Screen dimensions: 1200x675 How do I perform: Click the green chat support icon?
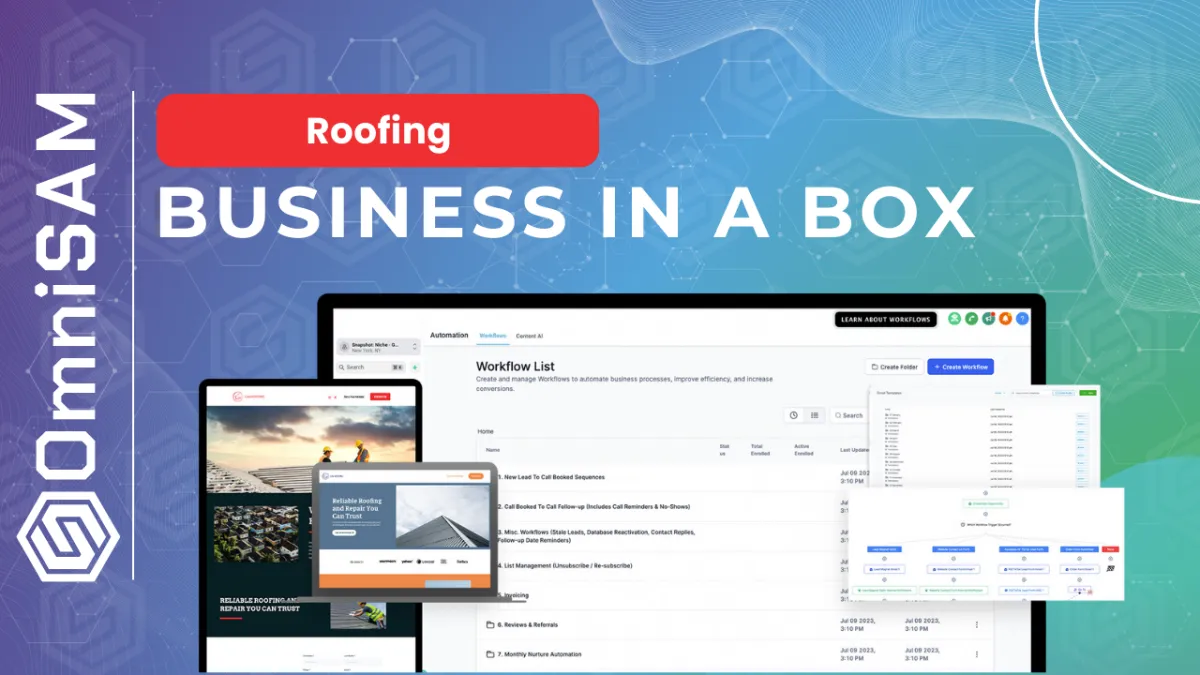coord(955,318)
